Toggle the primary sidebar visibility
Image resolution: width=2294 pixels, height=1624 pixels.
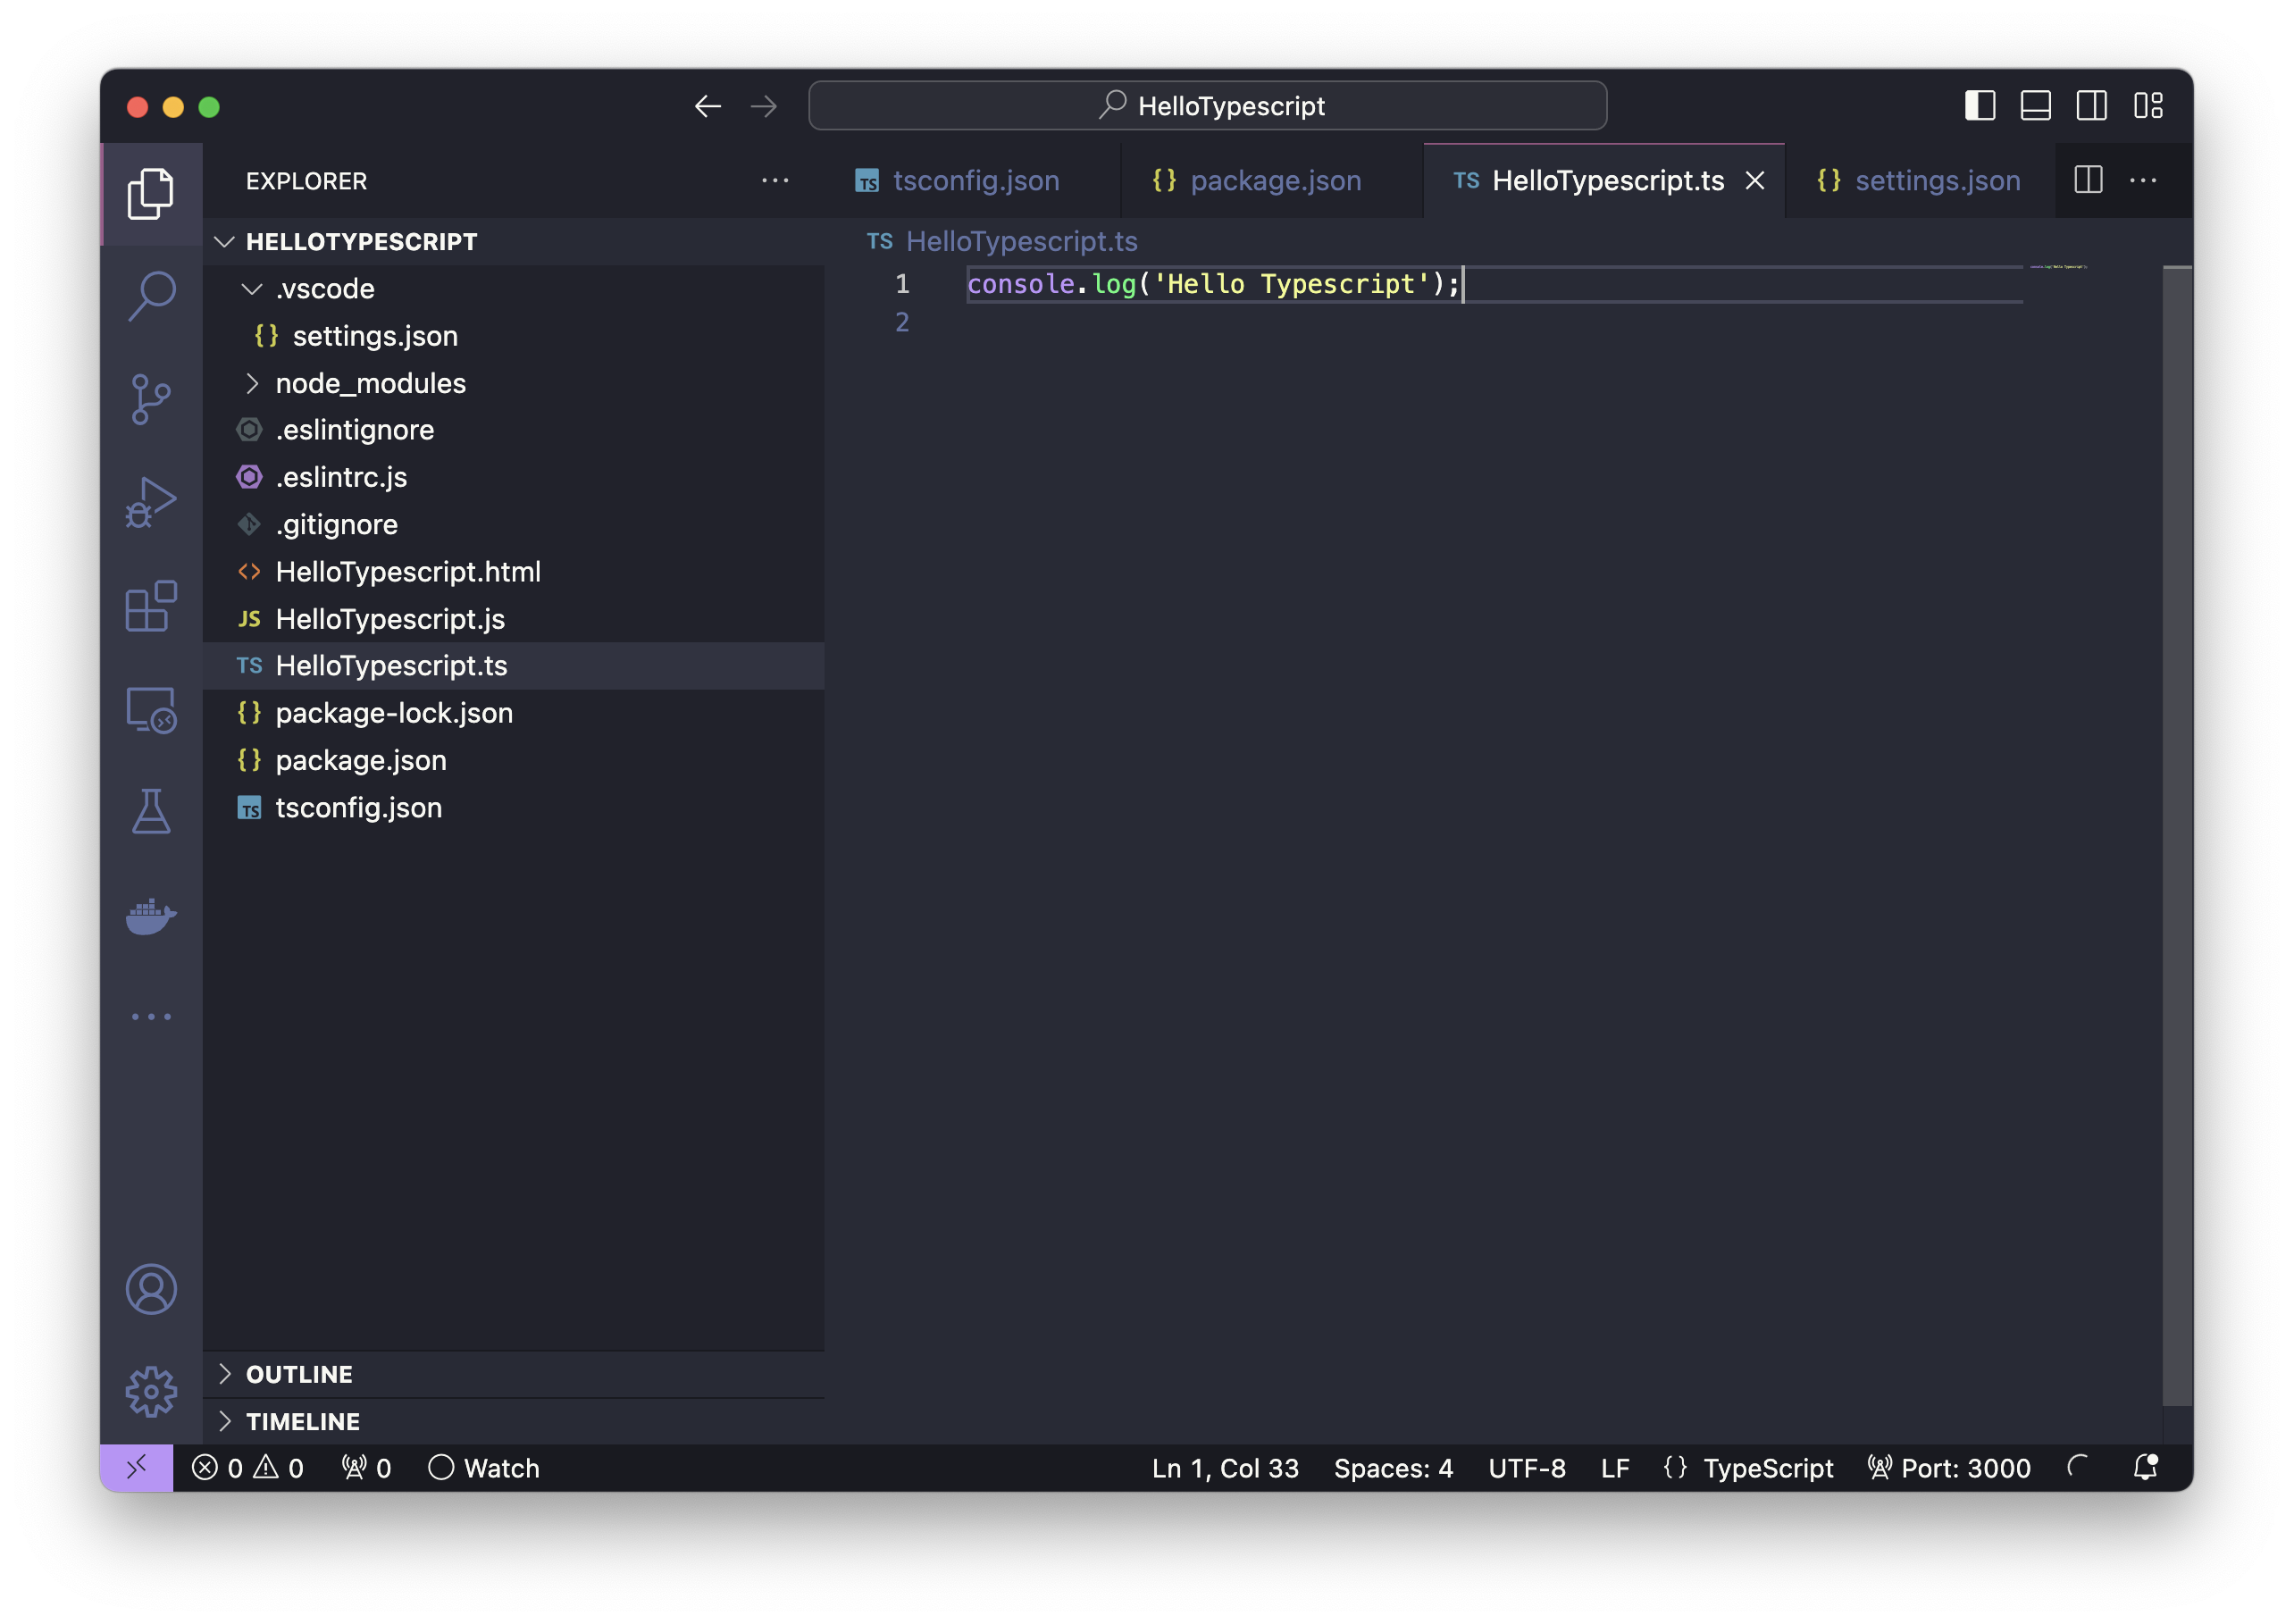(1980, 105)
